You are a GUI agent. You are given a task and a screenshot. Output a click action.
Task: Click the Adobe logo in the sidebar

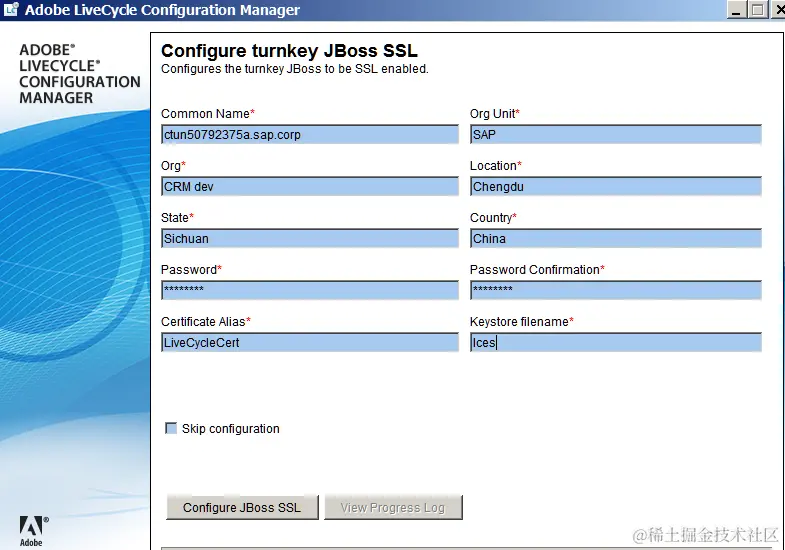[33, 531]
